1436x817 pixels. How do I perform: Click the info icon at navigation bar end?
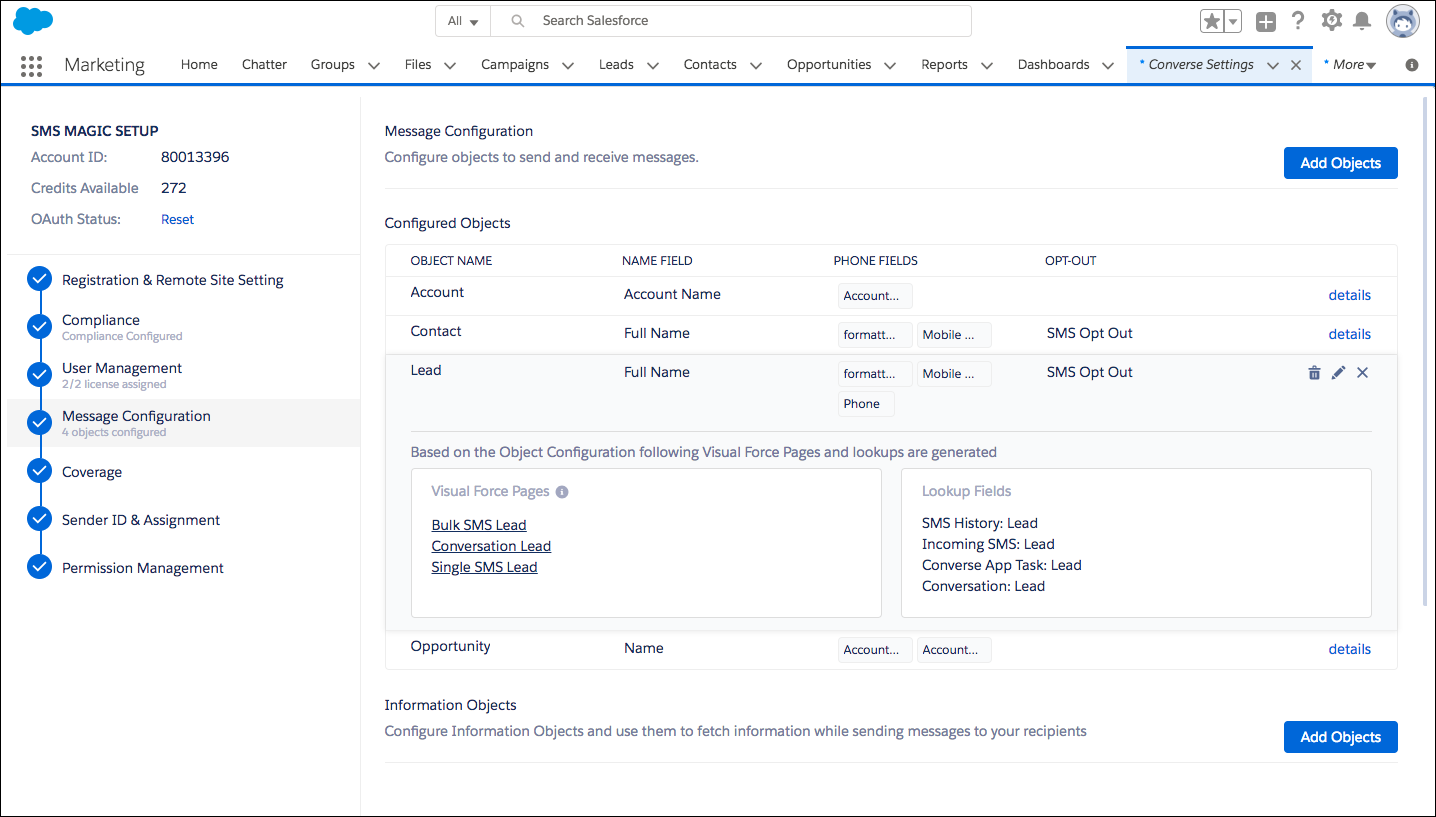click(x=1412, y=65)
